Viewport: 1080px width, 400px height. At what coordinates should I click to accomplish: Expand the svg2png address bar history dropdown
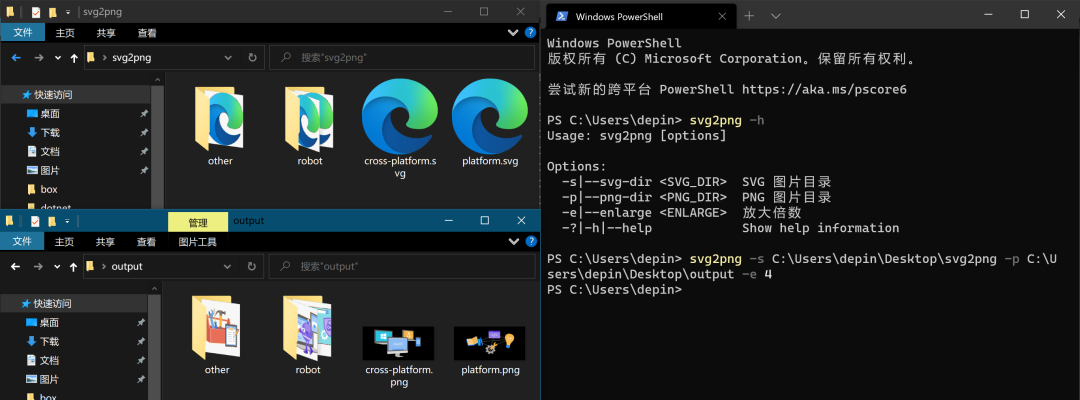(229, 58)
